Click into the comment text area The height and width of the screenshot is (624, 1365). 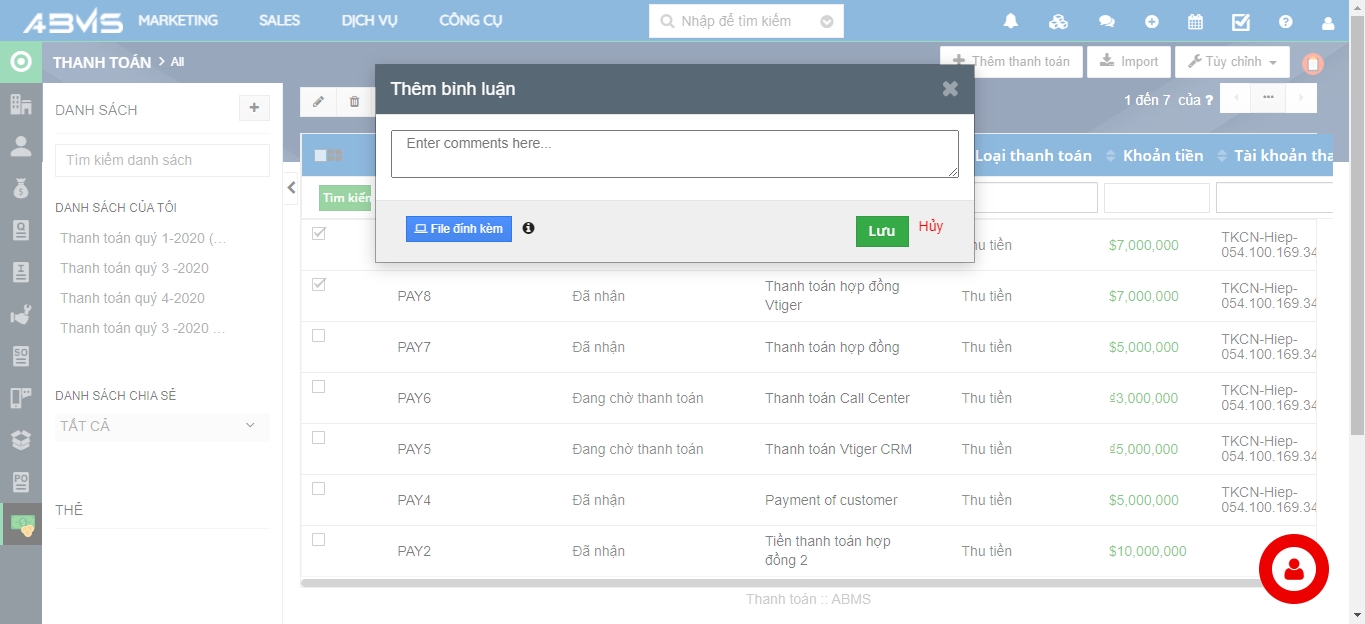tap(674, 154)
